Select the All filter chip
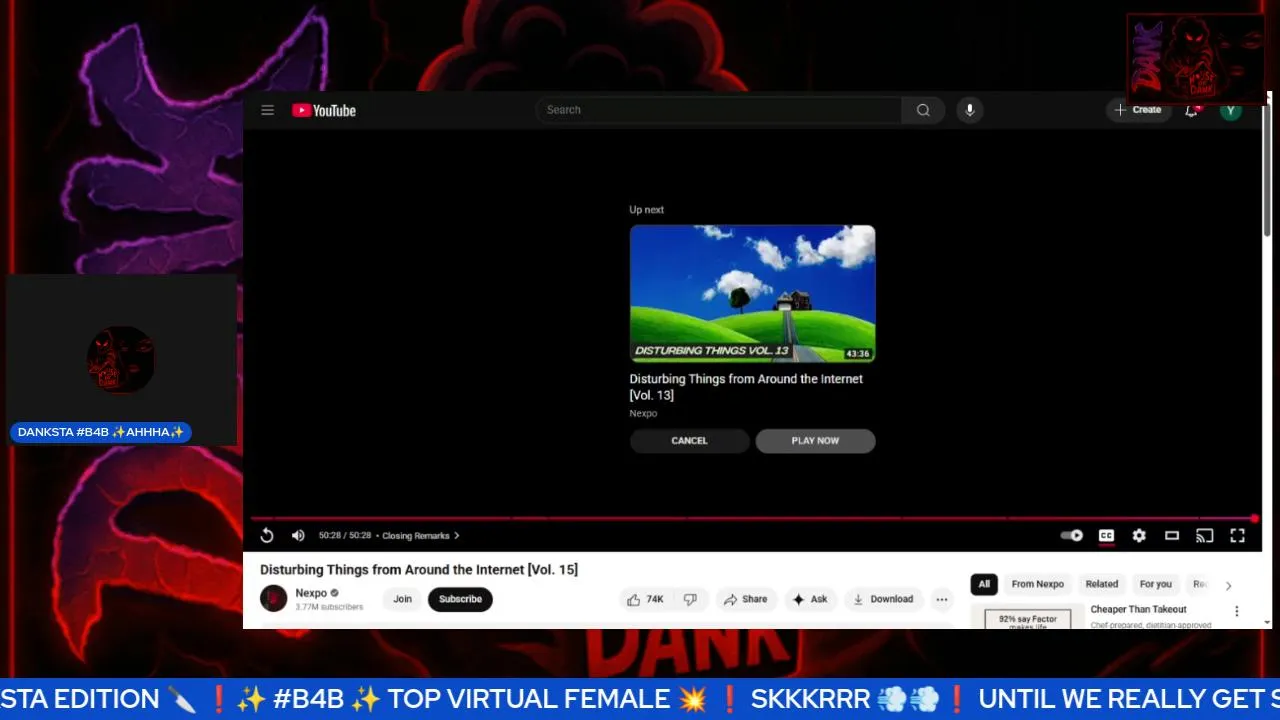This screenshot has height=720, width=1280. tap(984, 584)
